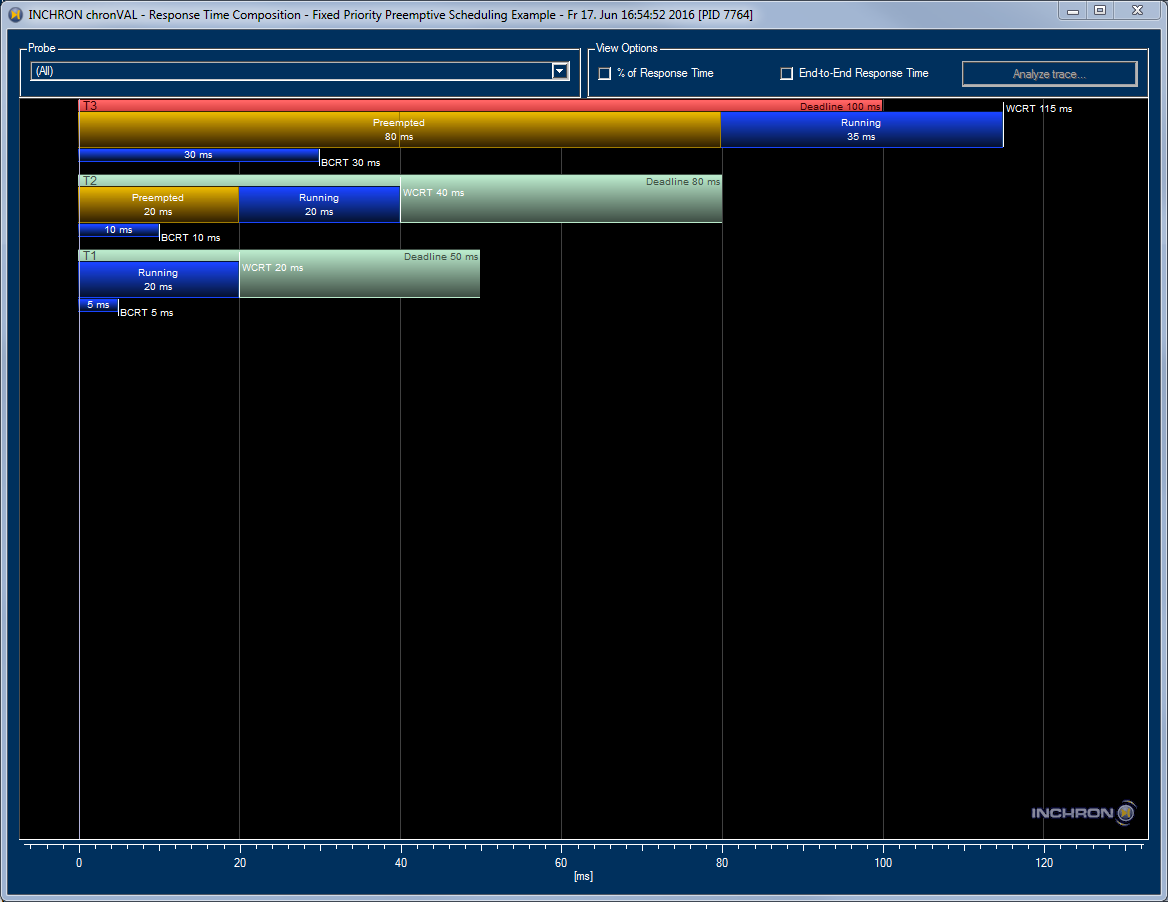Image resolution: width=1168 pixels, height=902 pixels.
Task: Select T1 Running 20 ms bar
Action: 159,280
